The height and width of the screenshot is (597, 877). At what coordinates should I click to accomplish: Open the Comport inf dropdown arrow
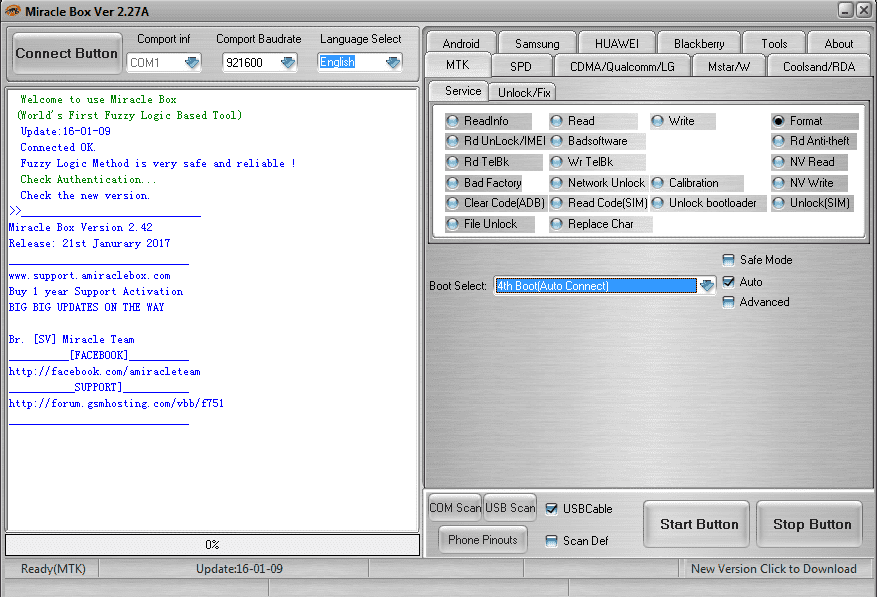192,62
